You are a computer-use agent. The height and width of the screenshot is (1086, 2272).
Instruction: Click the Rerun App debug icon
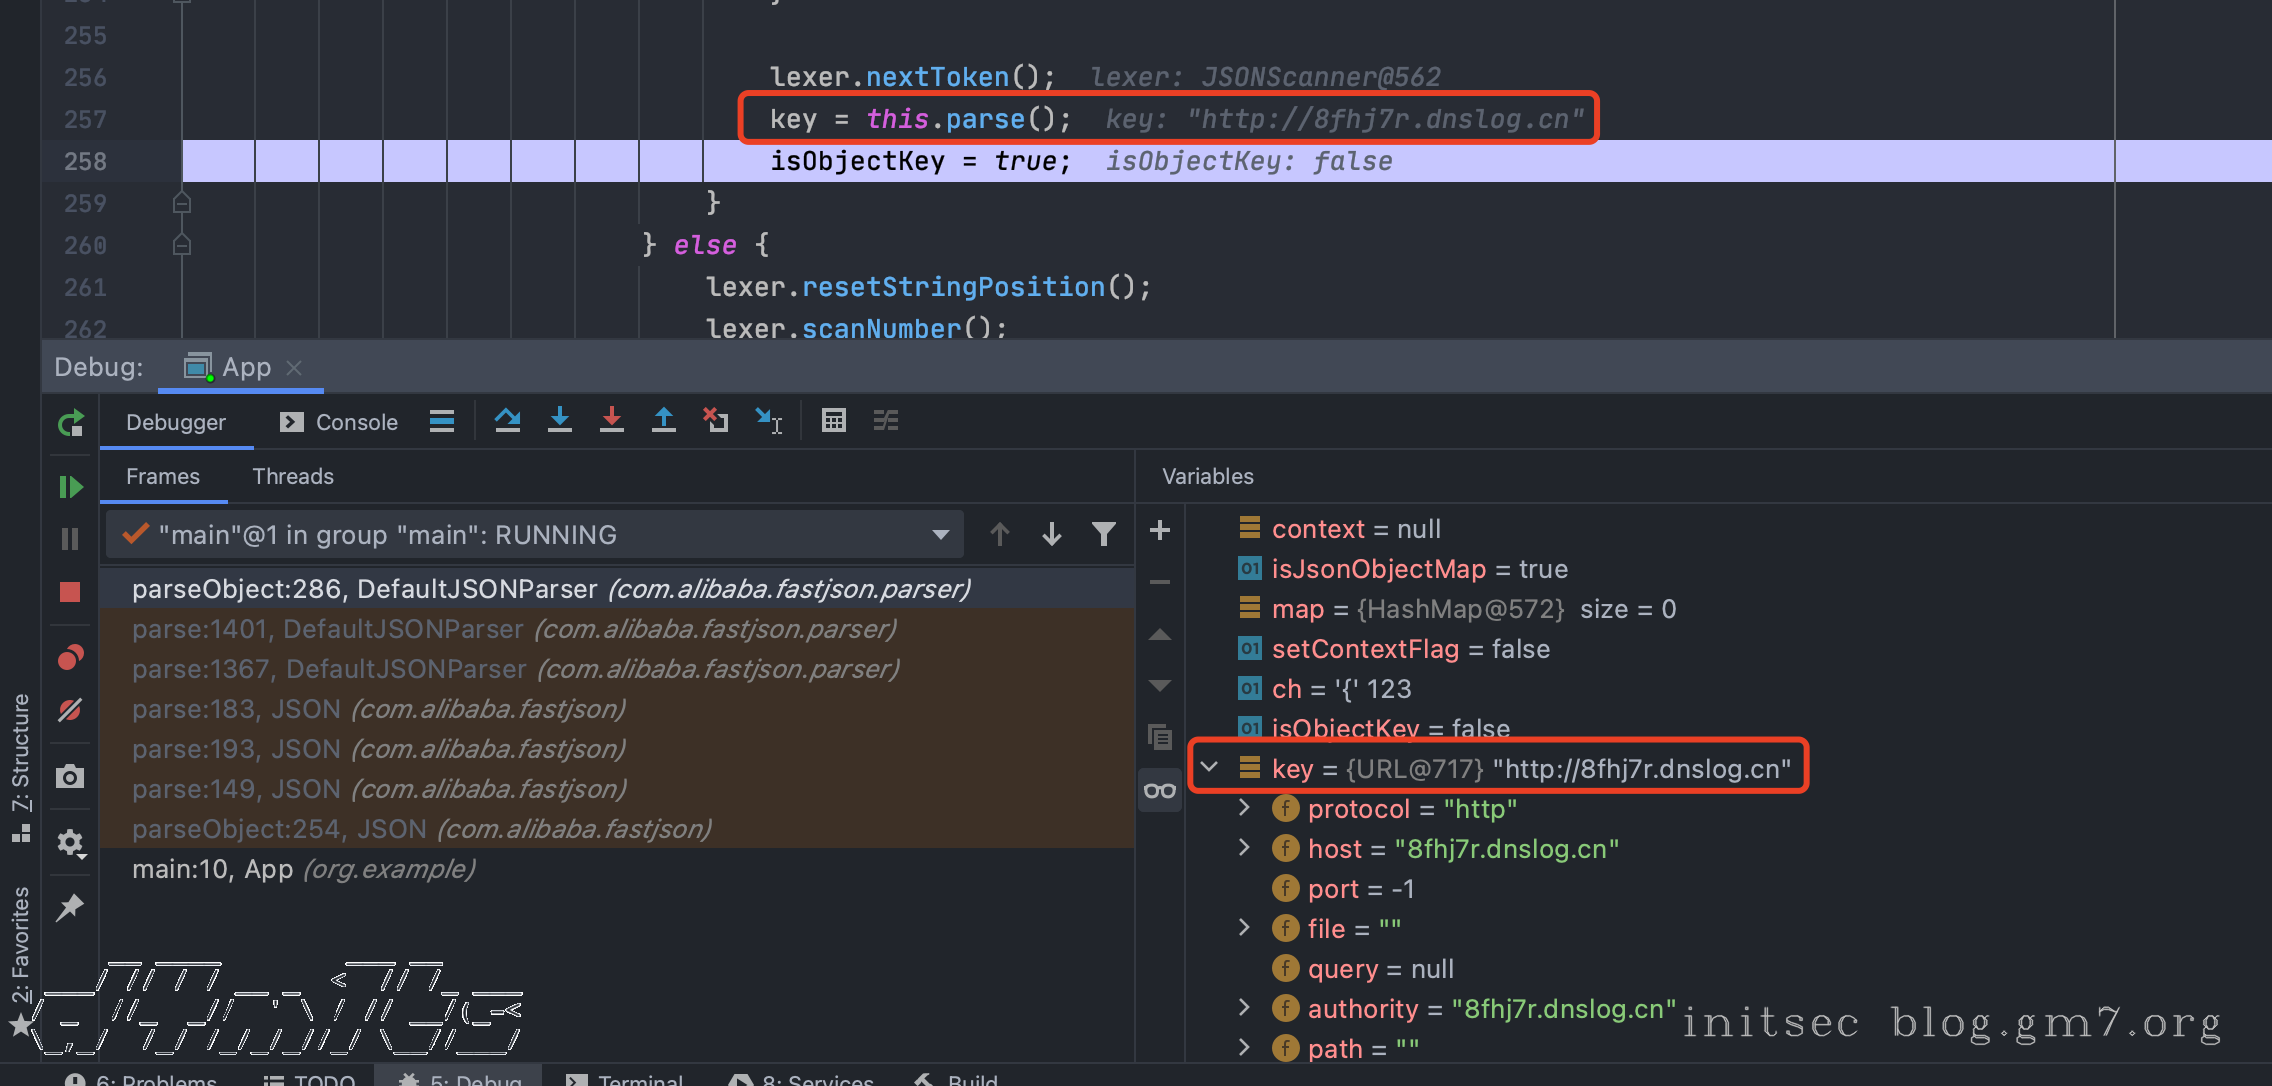[x=70, y=424]
